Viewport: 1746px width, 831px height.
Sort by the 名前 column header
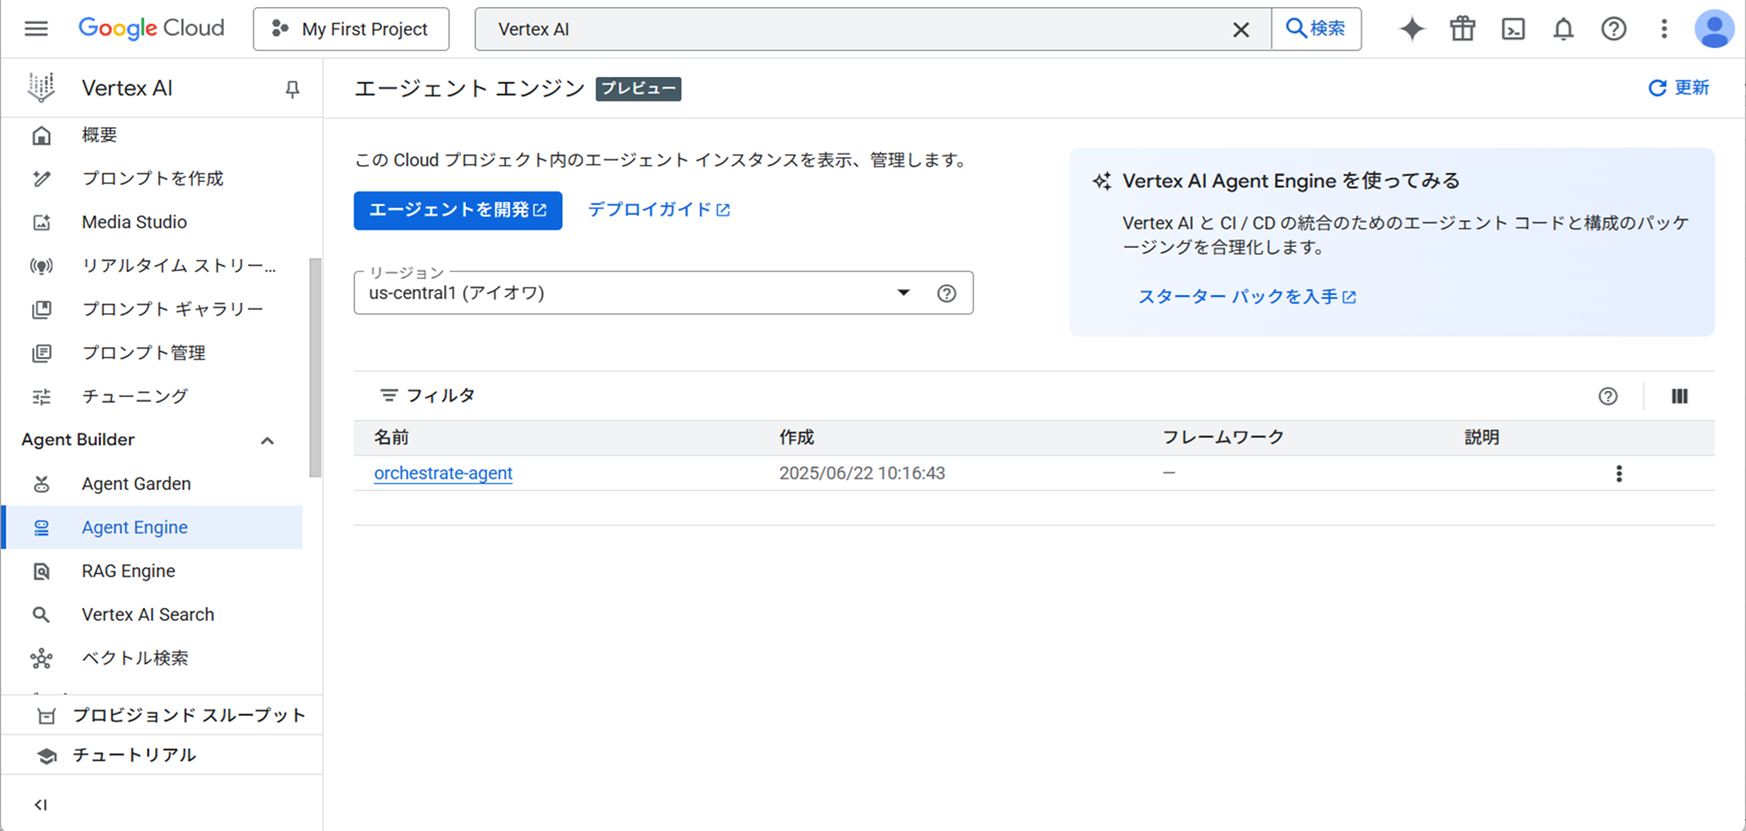point(391,438)
